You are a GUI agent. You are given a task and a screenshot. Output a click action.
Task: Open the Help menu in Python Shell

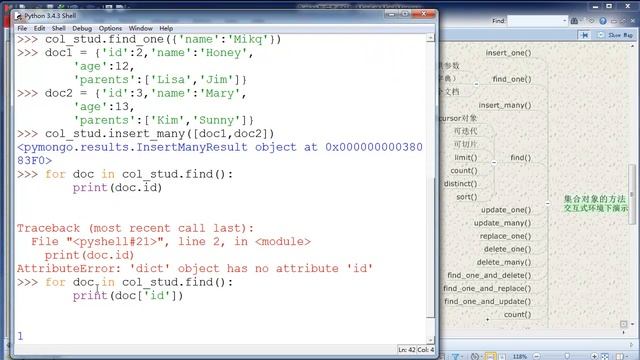[166, 28]
